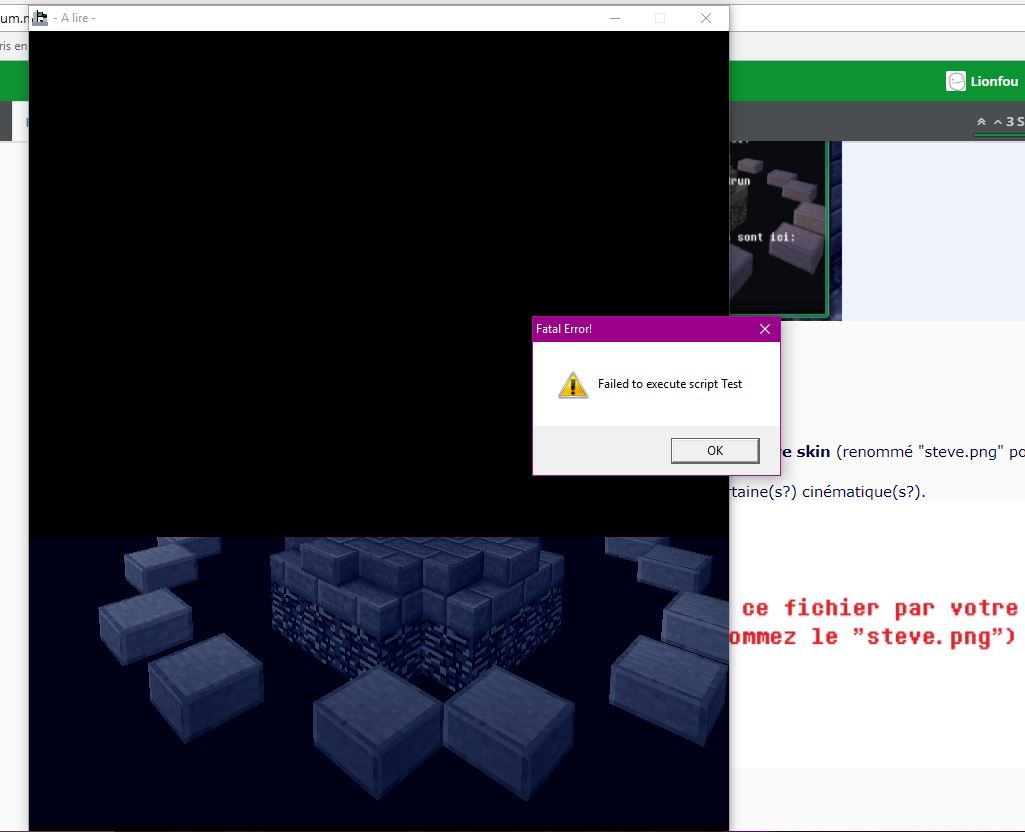Click the '- A lire -' window title text
Screen dimensions: 1025x832
pyautogui.click(x=75, y=18)
